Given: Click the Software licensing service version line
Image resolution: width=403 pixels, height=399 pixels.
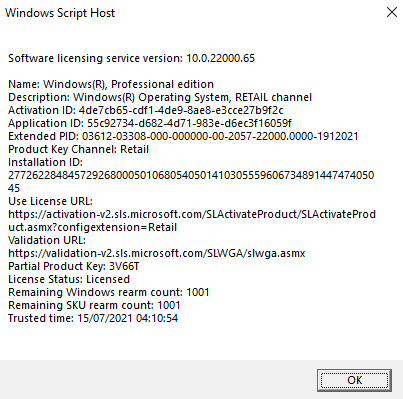Looking at the screenshot, I should [131, 58].
